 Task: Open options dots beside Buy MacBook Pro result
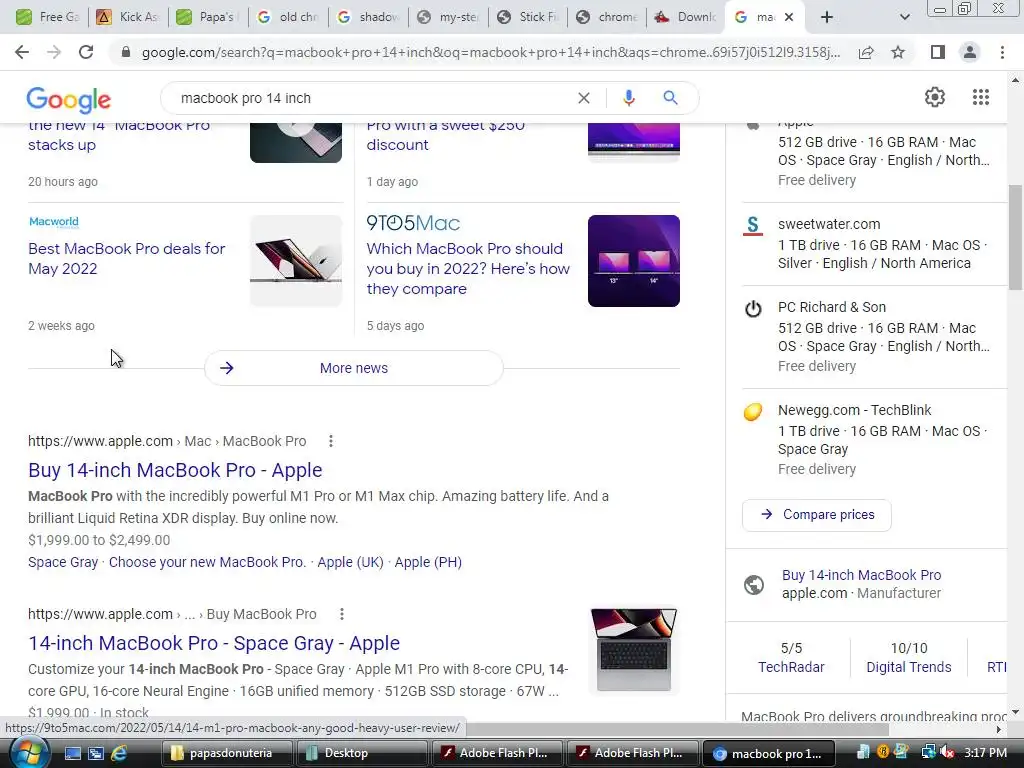click(342, 615)
